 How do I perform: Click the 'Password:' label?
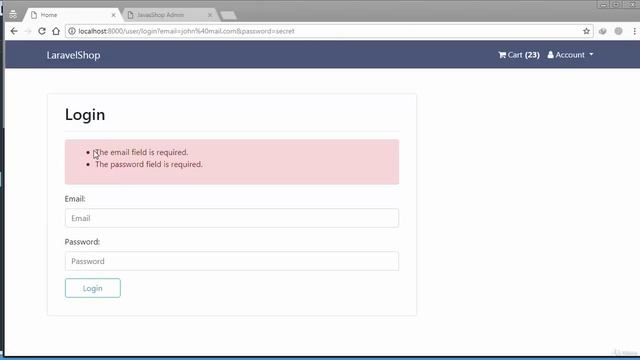tap(82, 242)
